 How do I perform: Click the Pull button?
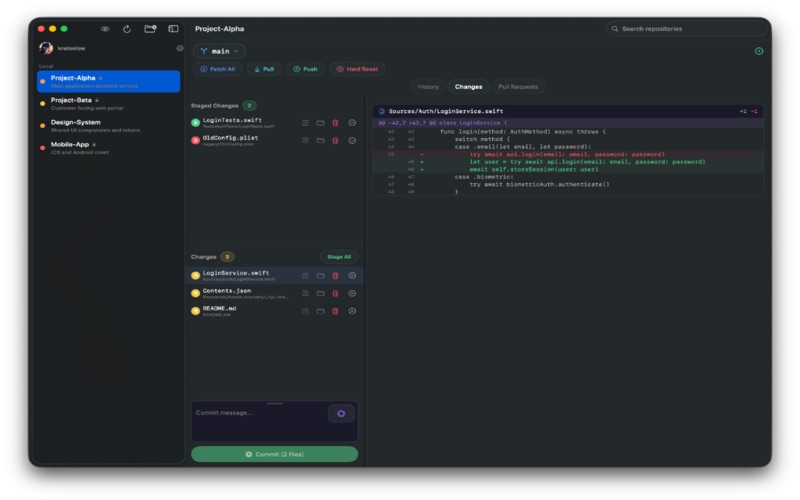coord(264,69)
